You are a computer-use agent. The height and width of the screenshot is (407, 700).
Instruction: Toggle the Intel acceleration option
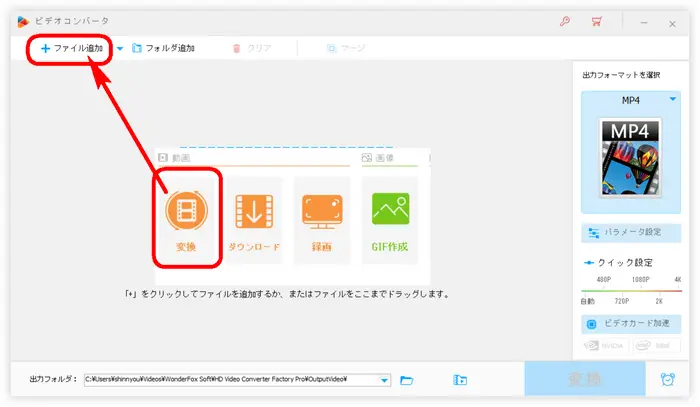[x=658, y=346]
